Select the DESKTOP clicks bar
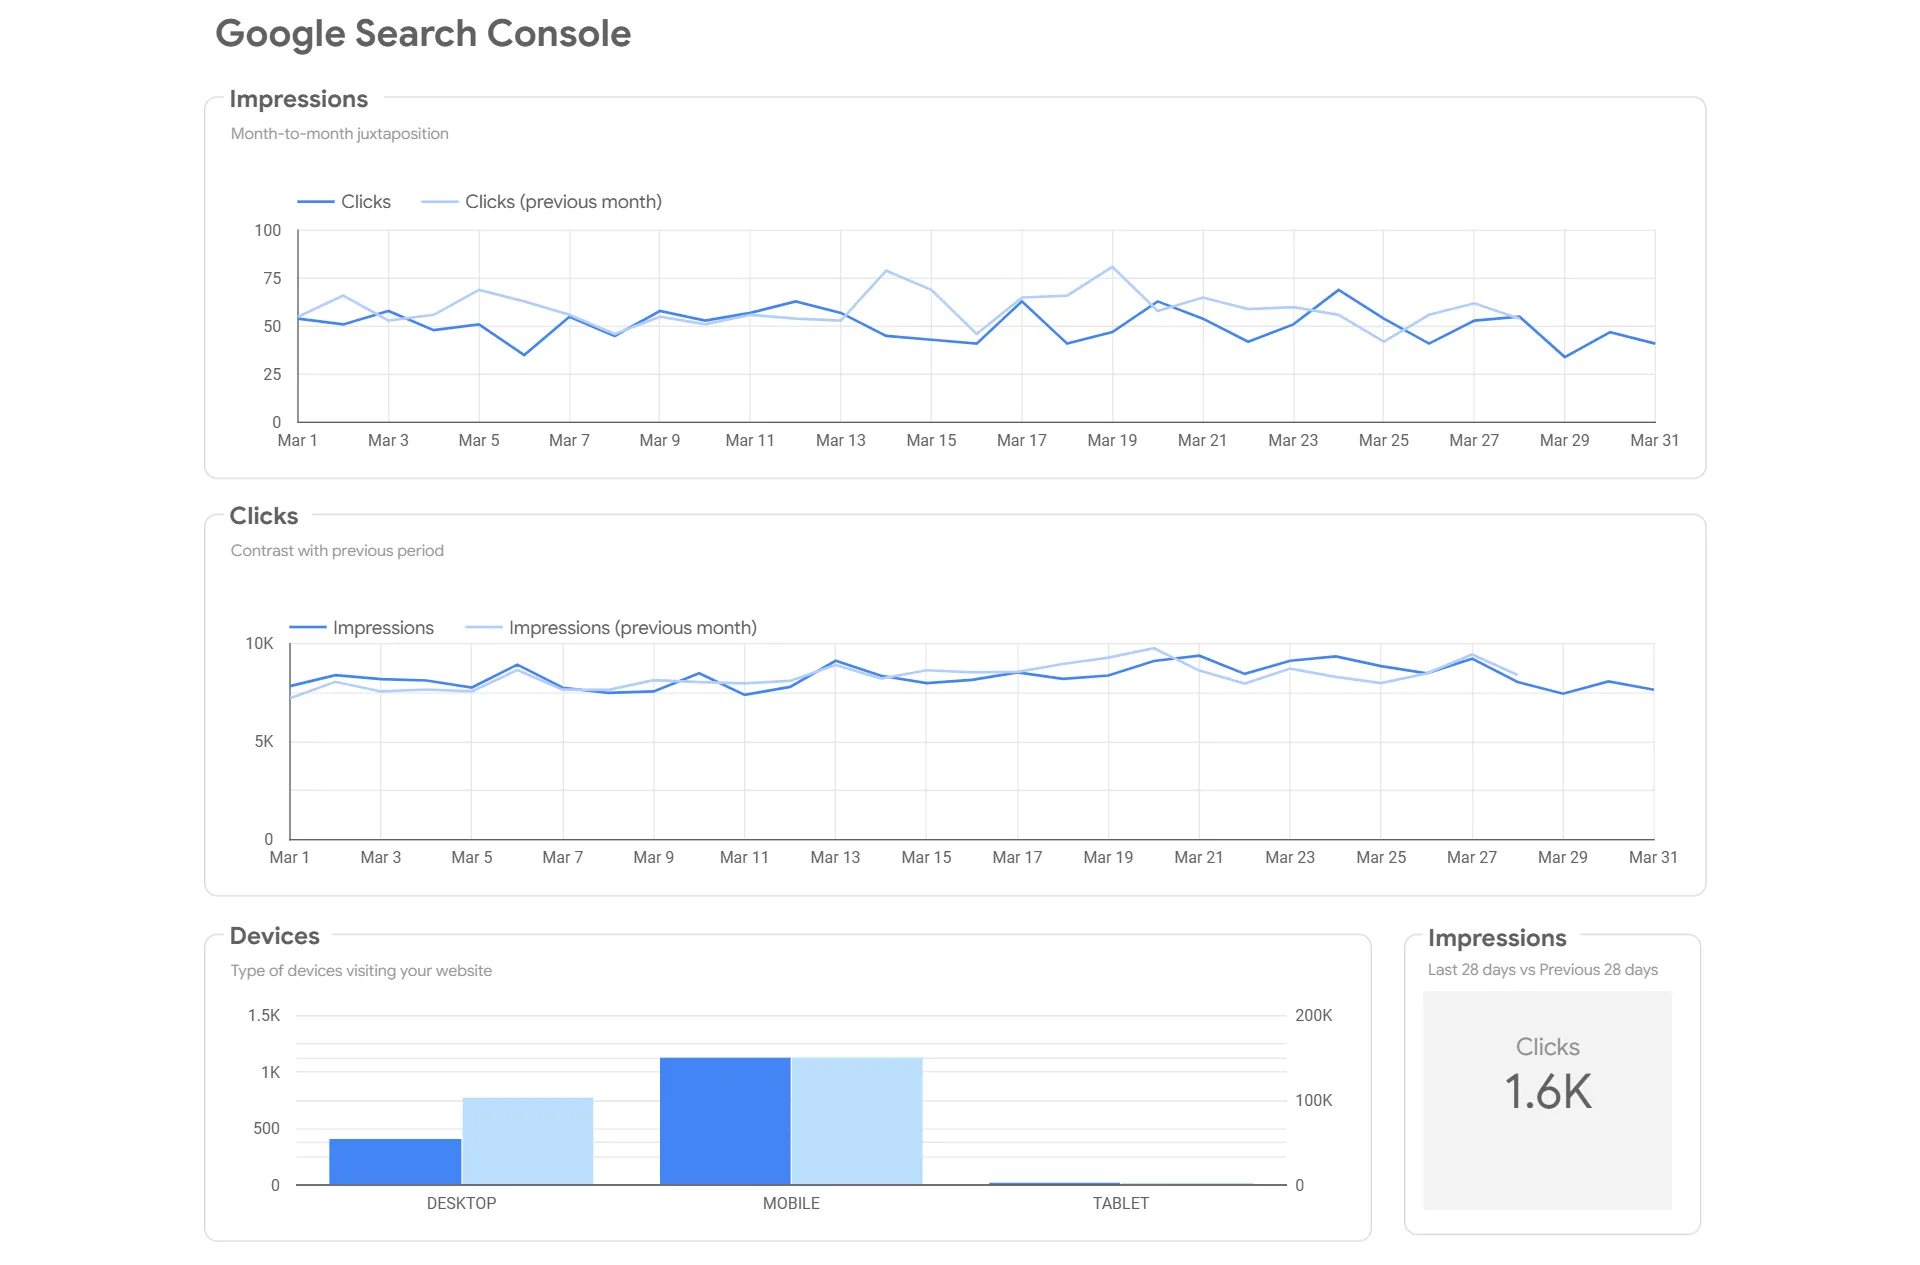This screenshot has width=1920, height=1265. (x=396, y=1160)
